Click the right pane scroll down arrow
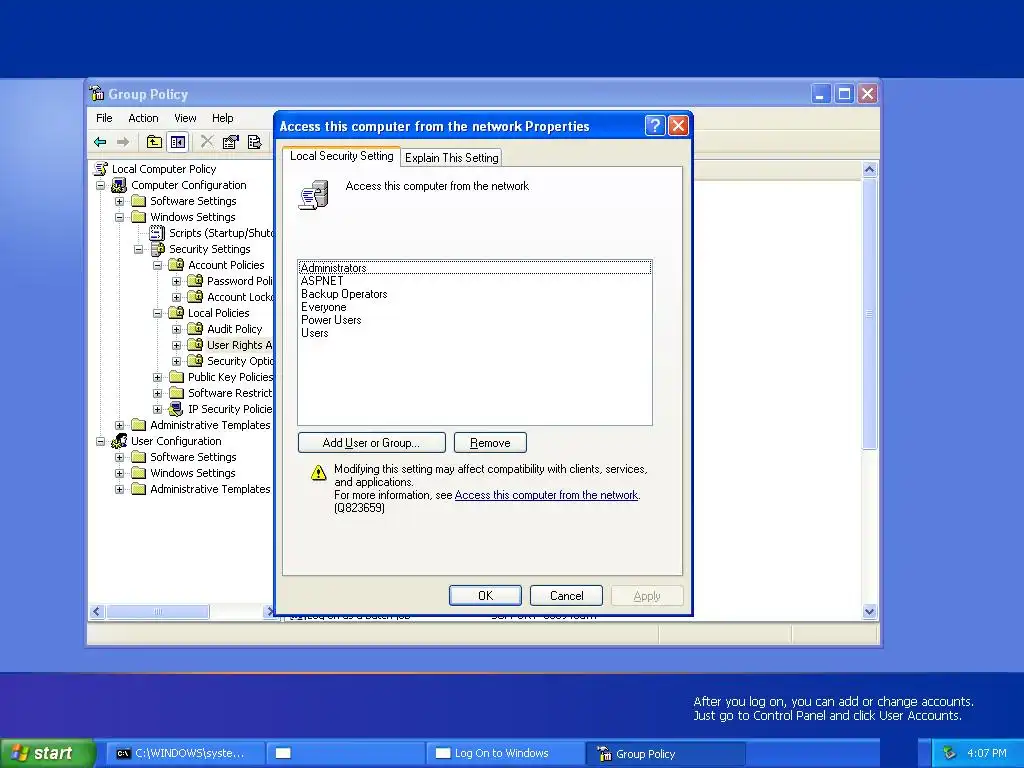This screenshot has height=768, width=1024. (869, 612)
